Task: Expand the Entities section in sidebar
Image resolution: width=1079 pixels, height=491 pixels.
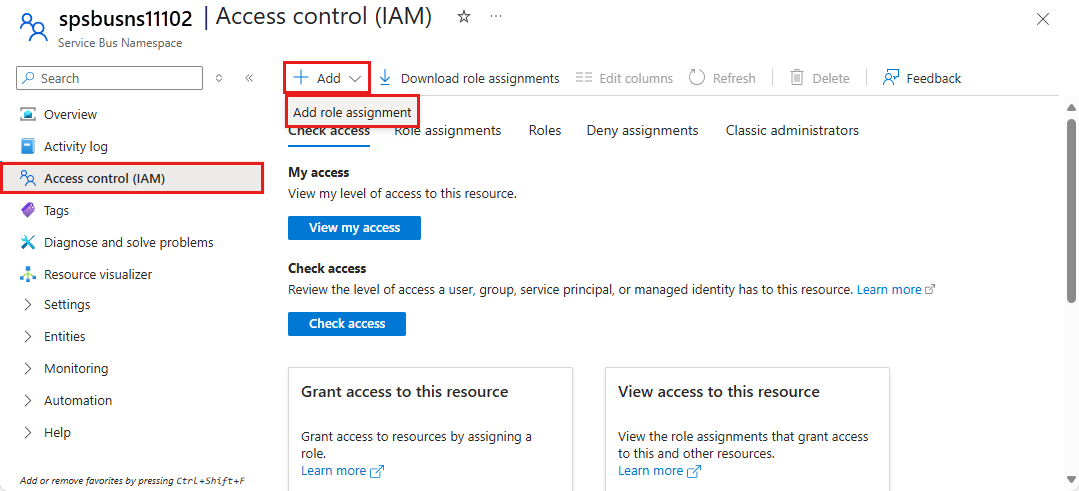Action: [x=64, y=336]
